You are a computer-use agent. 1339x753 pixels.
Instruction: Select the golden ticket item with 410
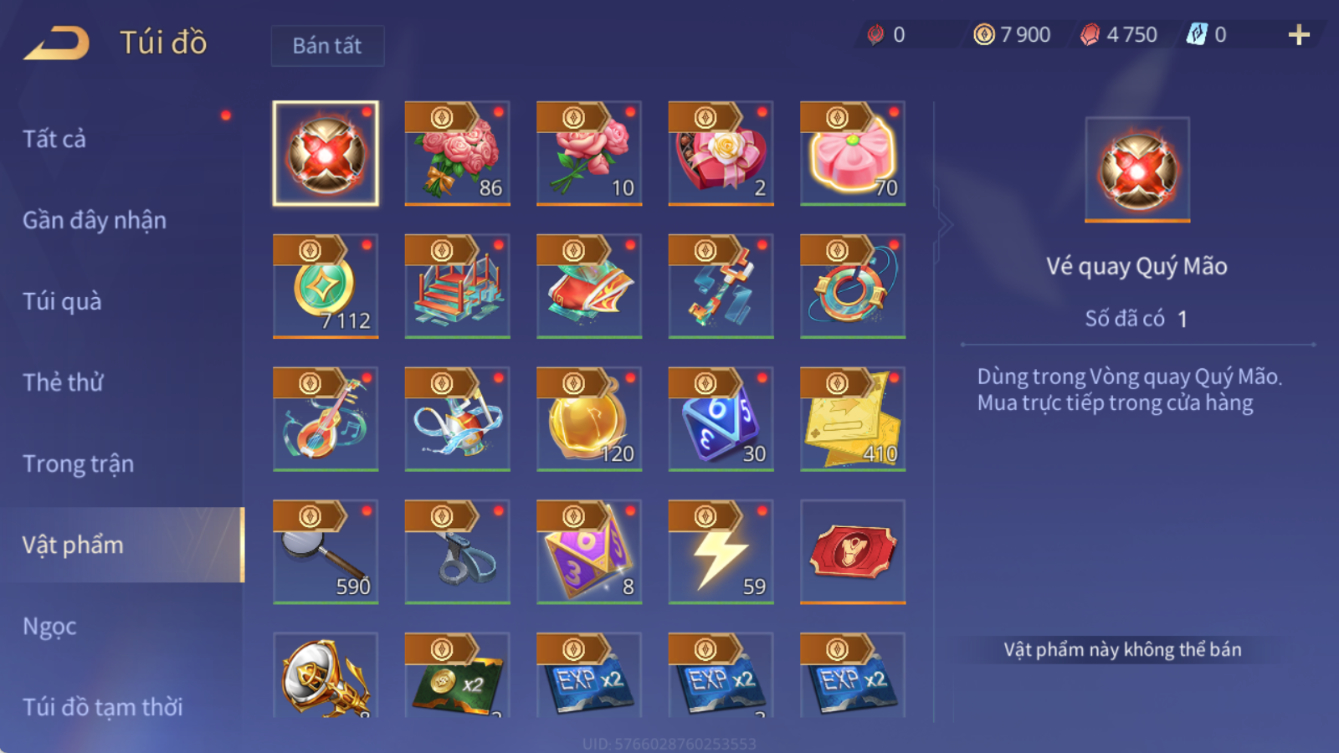(853, 419)
